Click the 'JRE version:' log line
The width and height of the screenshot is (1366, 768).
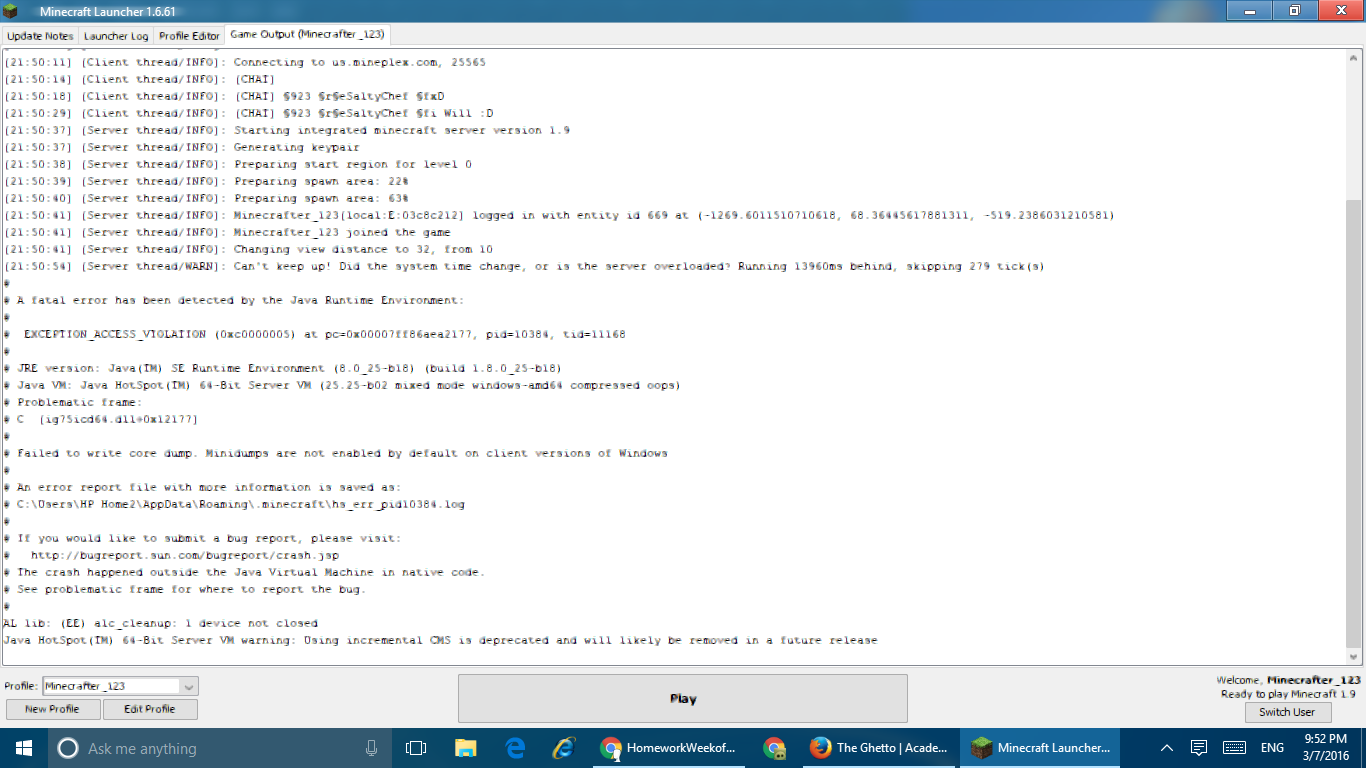click(x=283, y=368)
